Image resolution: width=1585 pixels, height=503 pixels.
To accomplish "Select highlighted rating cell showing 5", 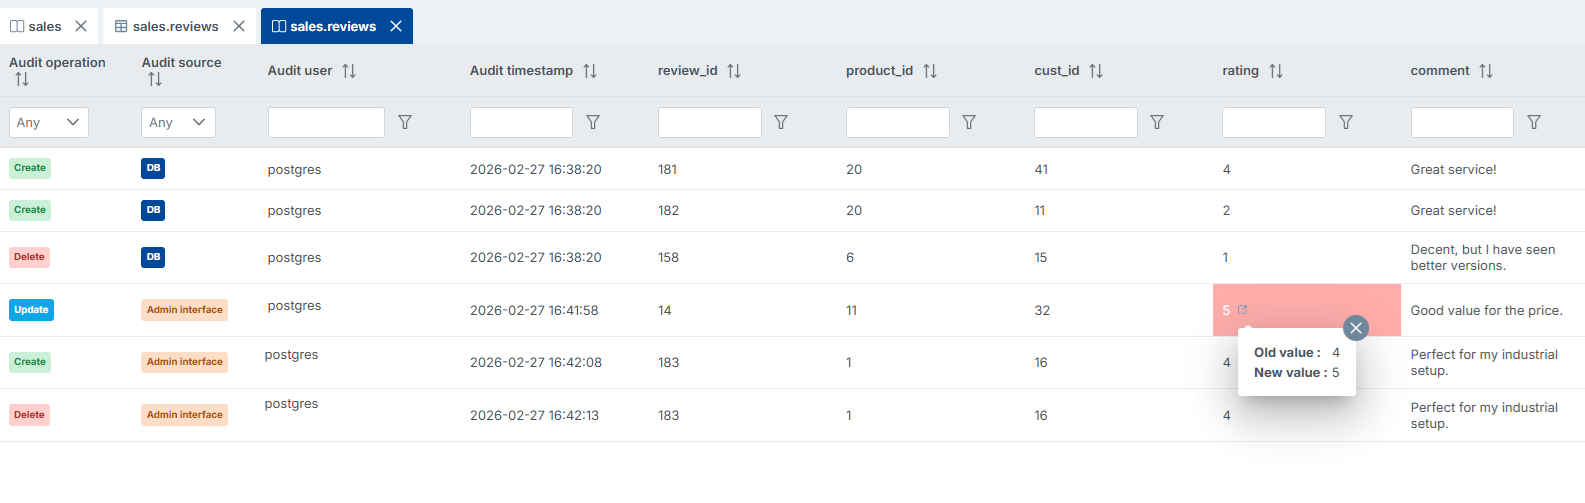I will pos(1306,310).
